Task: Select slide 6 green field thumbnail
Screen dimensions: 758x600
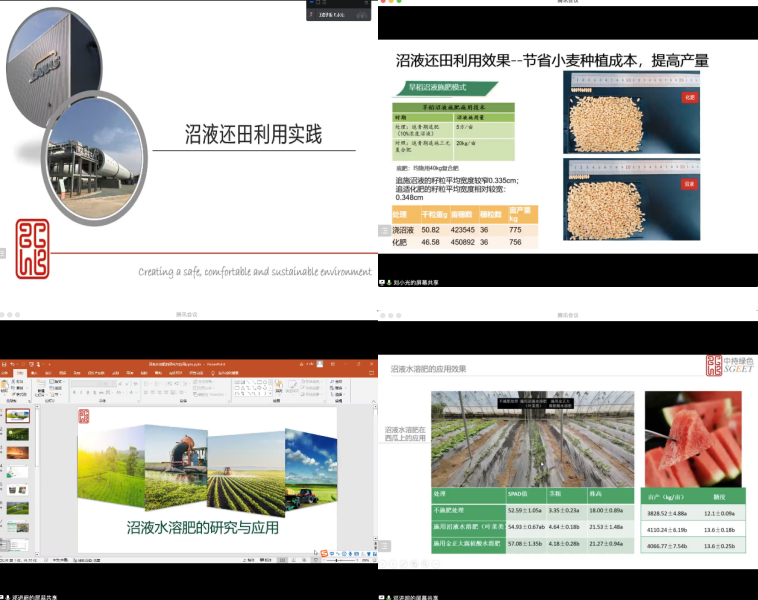Action: click(18, 508)
